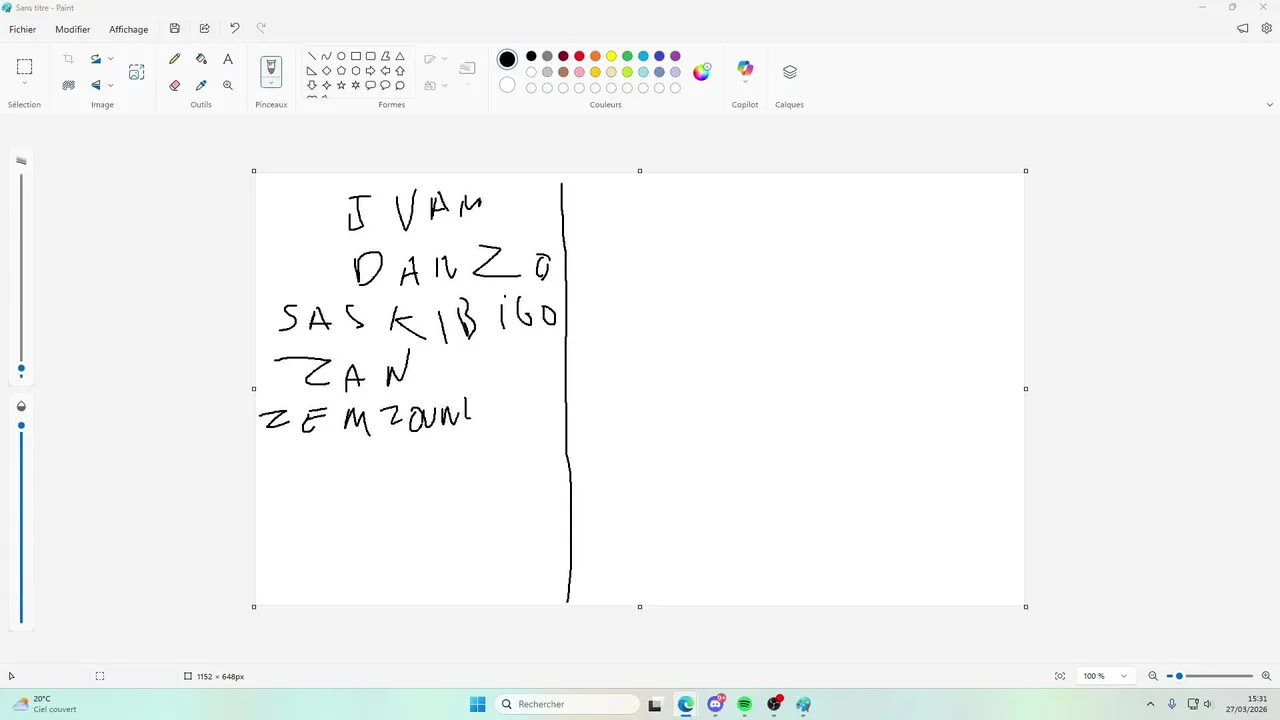Click the Save icon in title toolbar
This screenshot has width=1280, height=720.
click(175, 29)
